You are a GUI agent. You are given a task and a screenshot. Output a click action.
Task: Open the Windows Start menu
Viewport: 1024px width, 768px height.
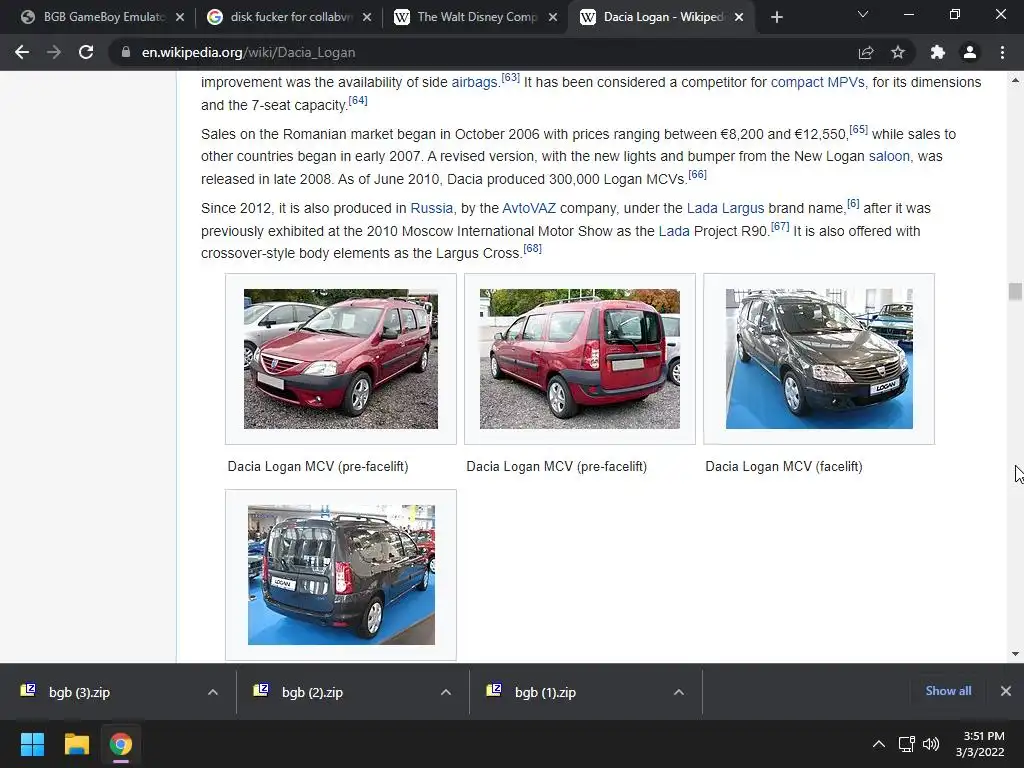[x=32, y=744]
